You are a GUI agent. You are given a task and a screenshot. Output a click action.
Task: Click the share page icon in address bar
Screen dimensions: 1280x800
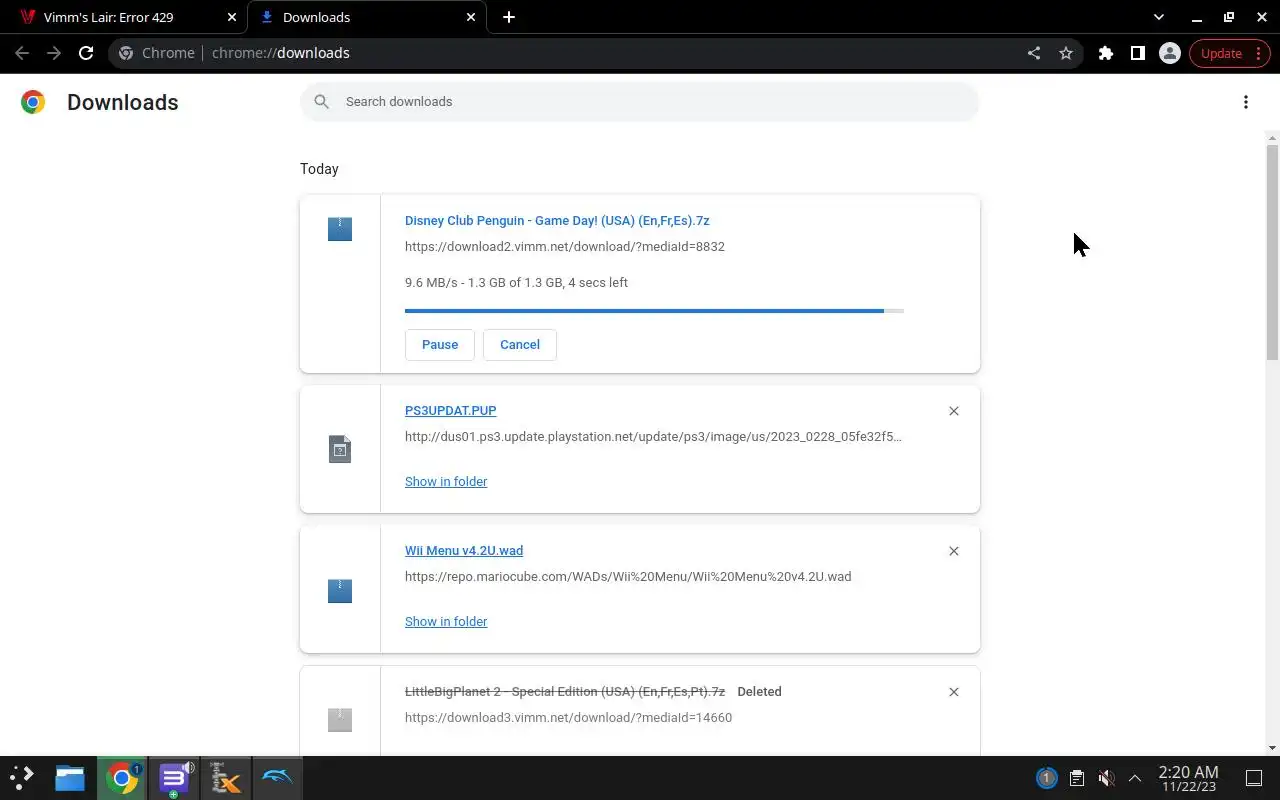(x=1034, y=53)
